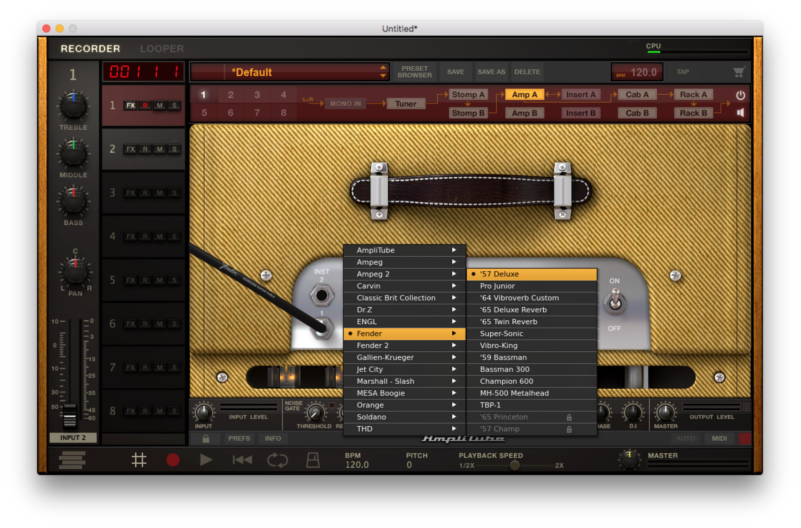This screenshot has width=801, height=528.
Task: Toggle the MONO IN routing button
Action: (345, 104)
